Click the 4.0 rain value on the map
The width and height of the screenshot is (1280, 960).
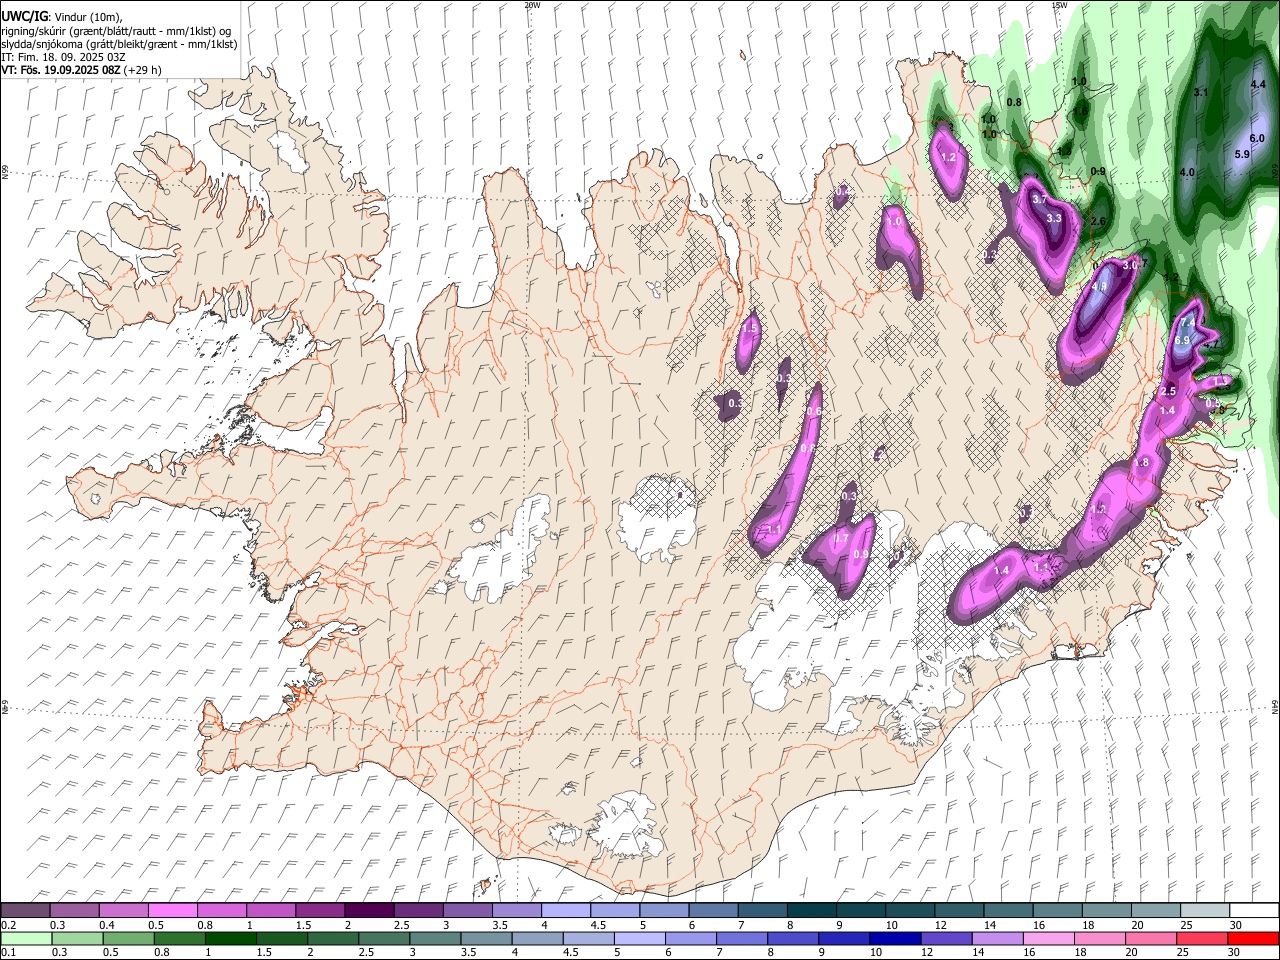click(x=1188, y=172)
